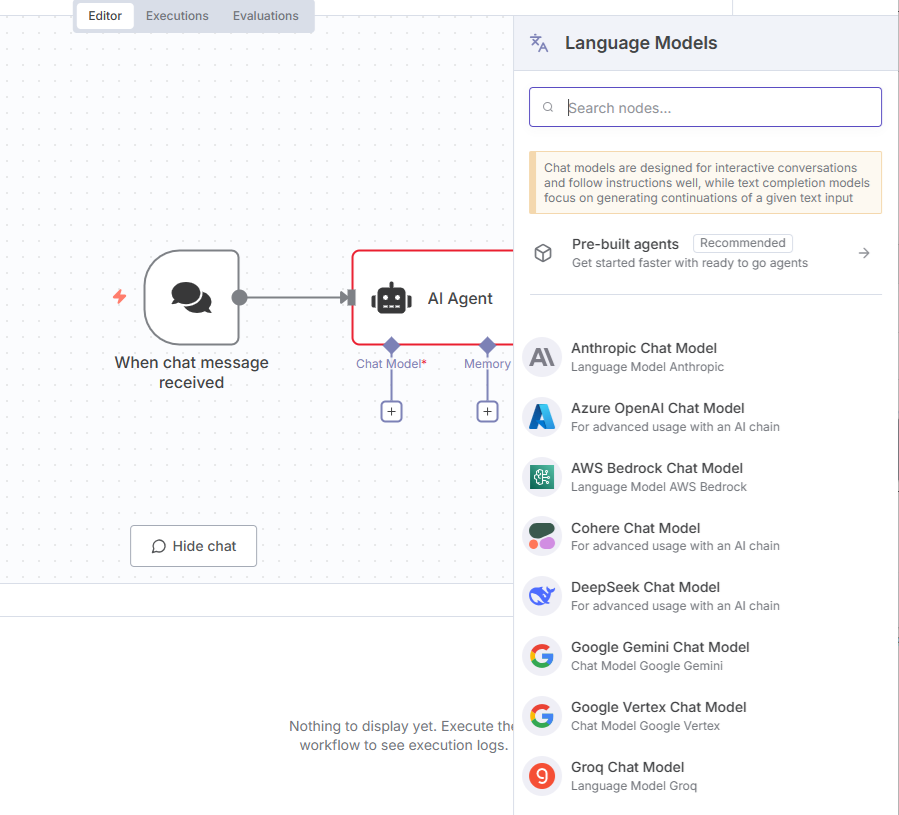Viewport: 899px width, 815px height.
Task: Choose the Google Vertex Chat Model icon
Action: pyautogui.click(x=542, y=716)
